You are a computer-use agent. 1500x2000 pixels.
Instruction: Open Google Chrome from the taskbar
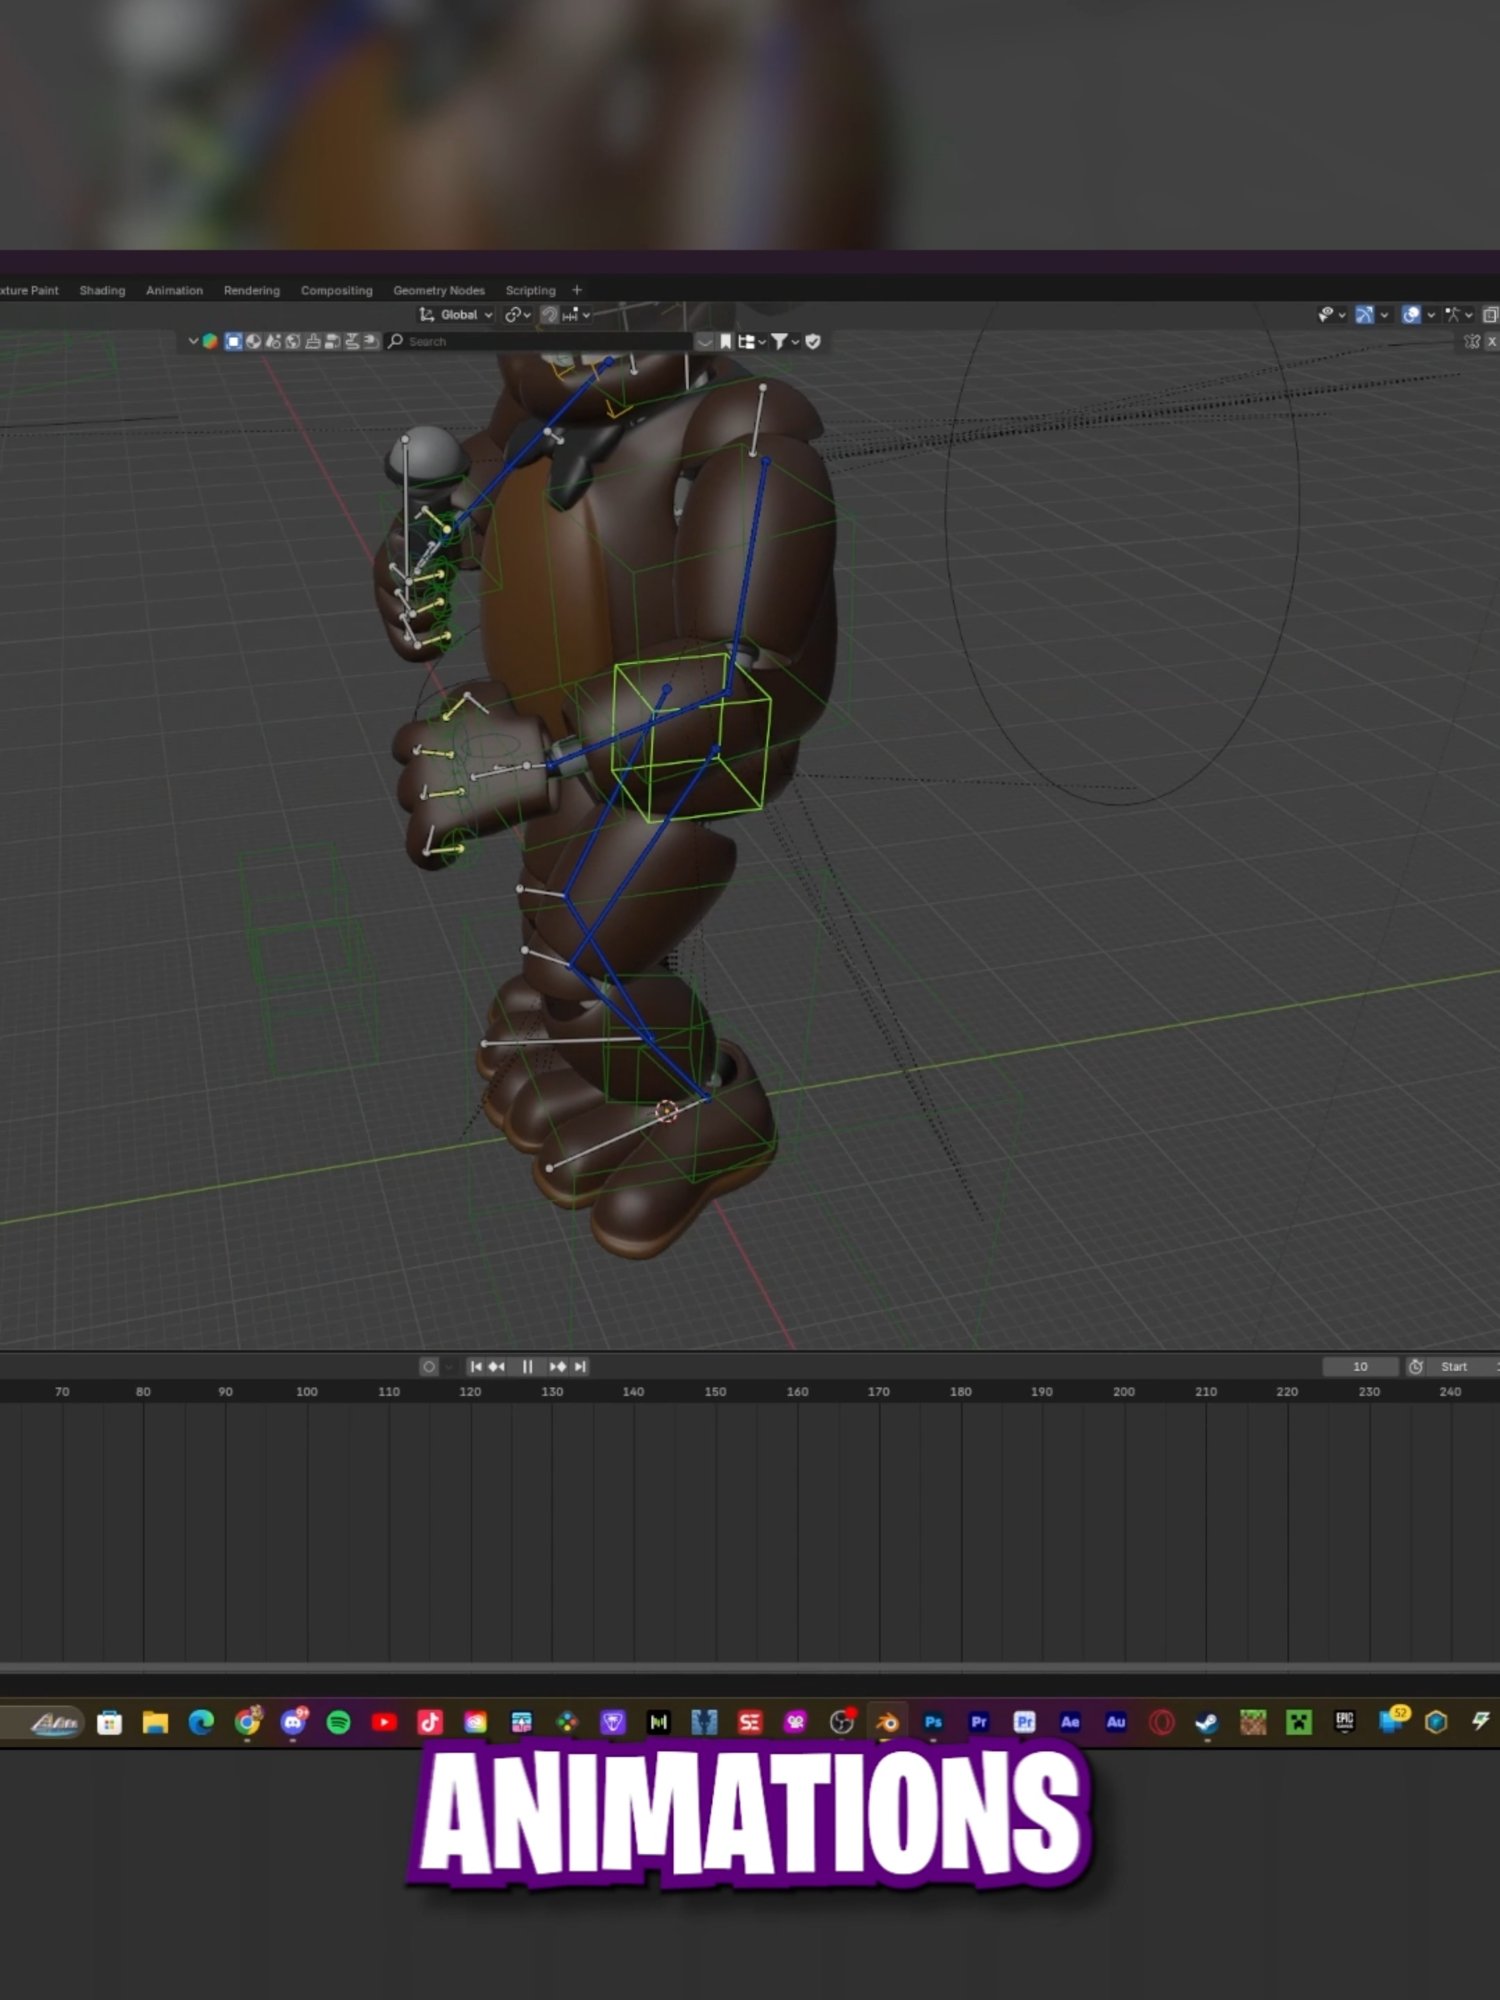pos(247,1722)
